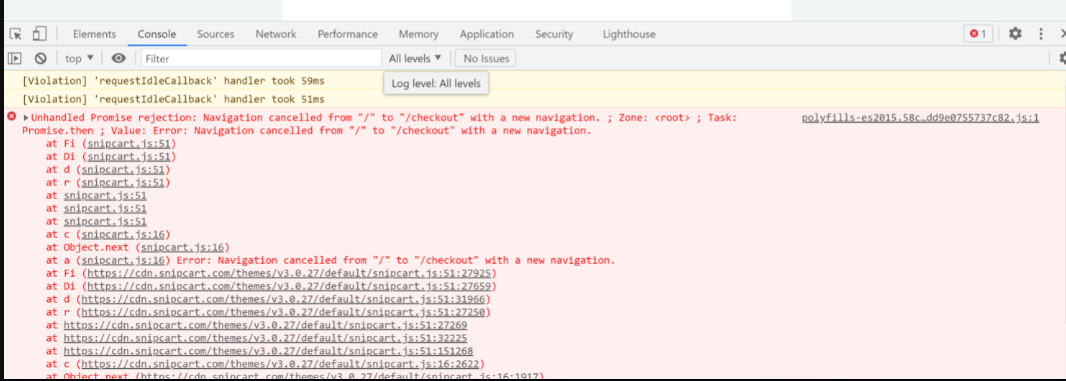The image size is (1066, 381).
Task: Click the red error icon beside Unhandled Promise rejection
Action: (12, 117)
